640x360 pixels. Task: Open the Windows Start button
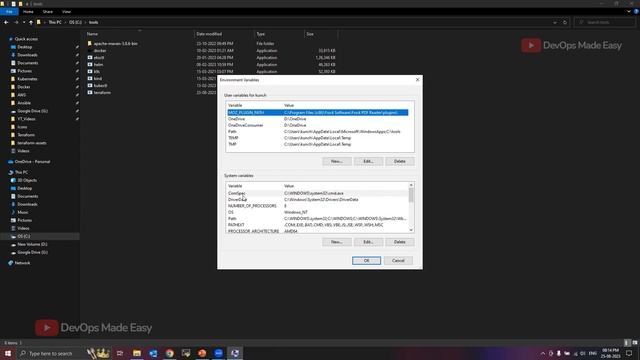pos(8,353)
